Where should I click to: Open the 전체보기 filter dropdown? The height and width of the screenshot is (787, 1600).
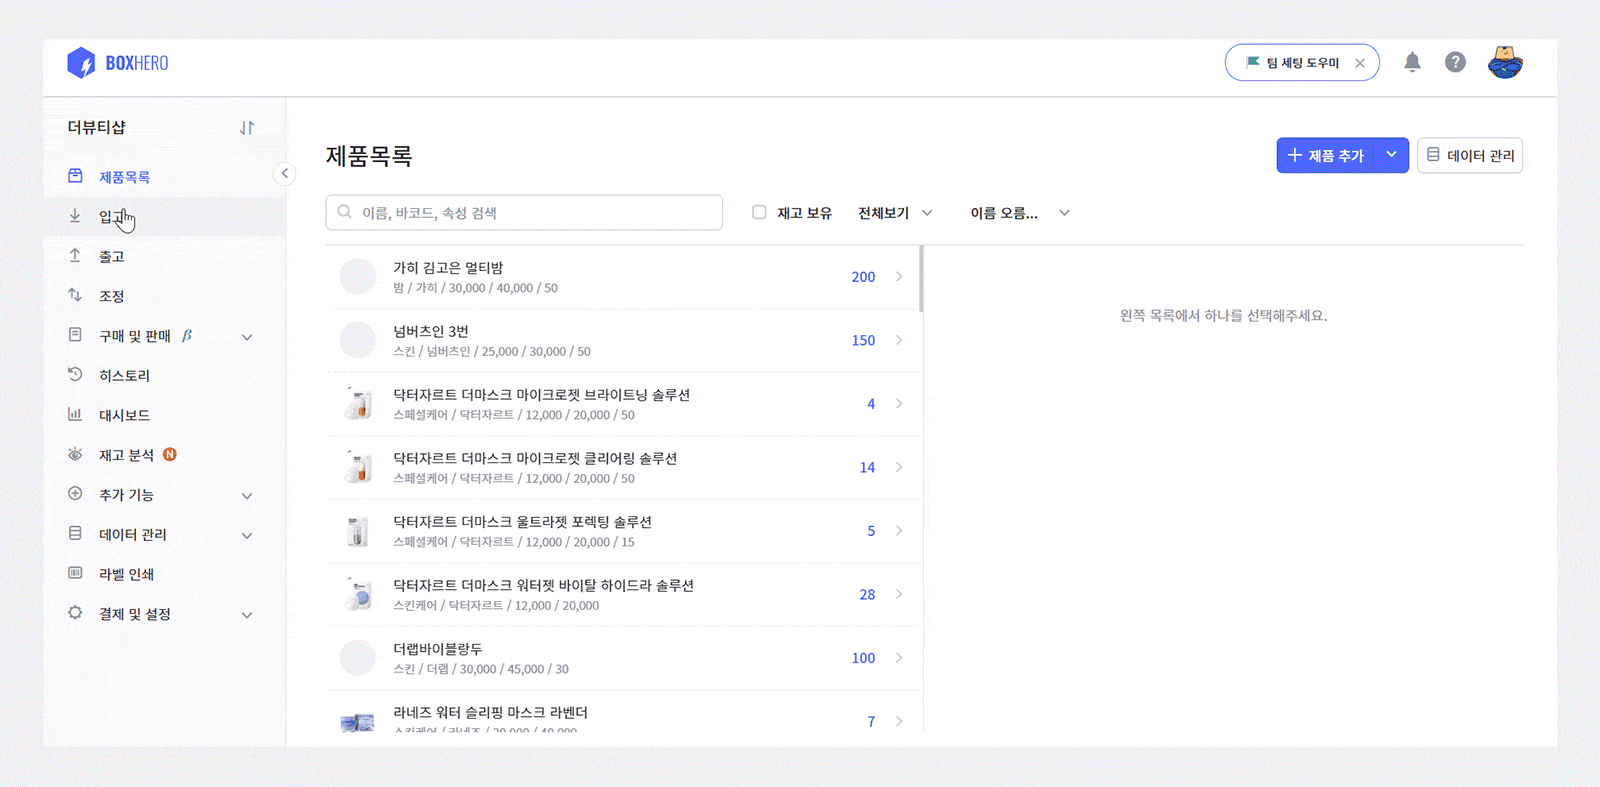(895, 213)
